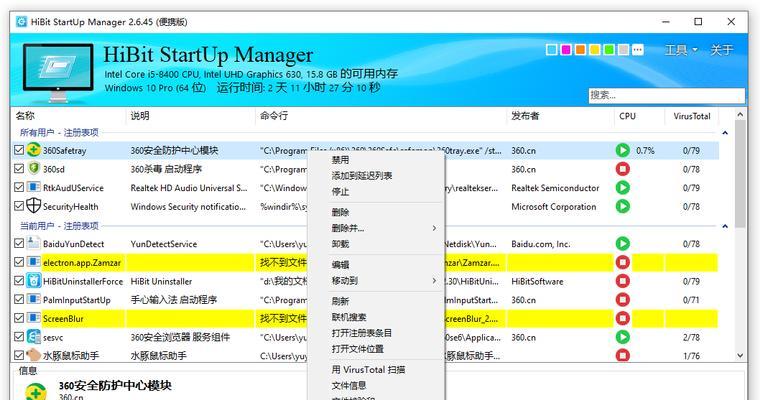Pick the cyan color theme swatch
Screen dimensions: 760x400
pyautogui.click(x=552, y=49)
